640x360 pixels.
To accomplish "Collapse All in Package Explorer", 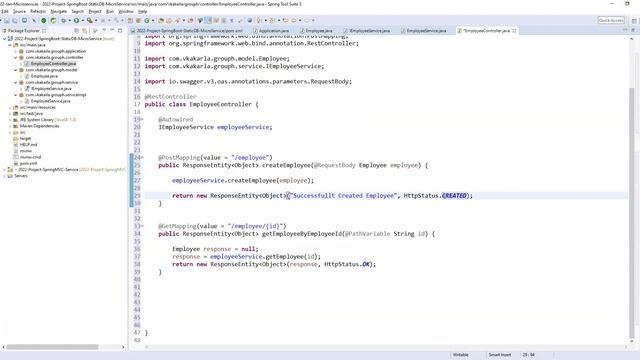I will coord(76,31).
